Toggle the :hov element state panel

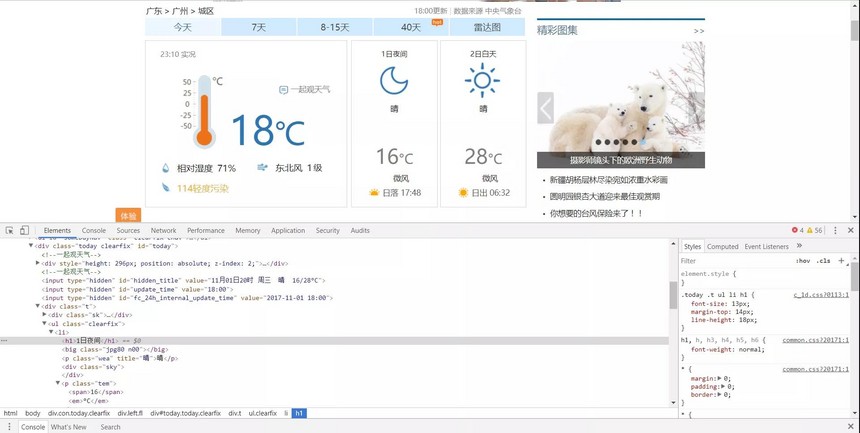coord(802,261)
